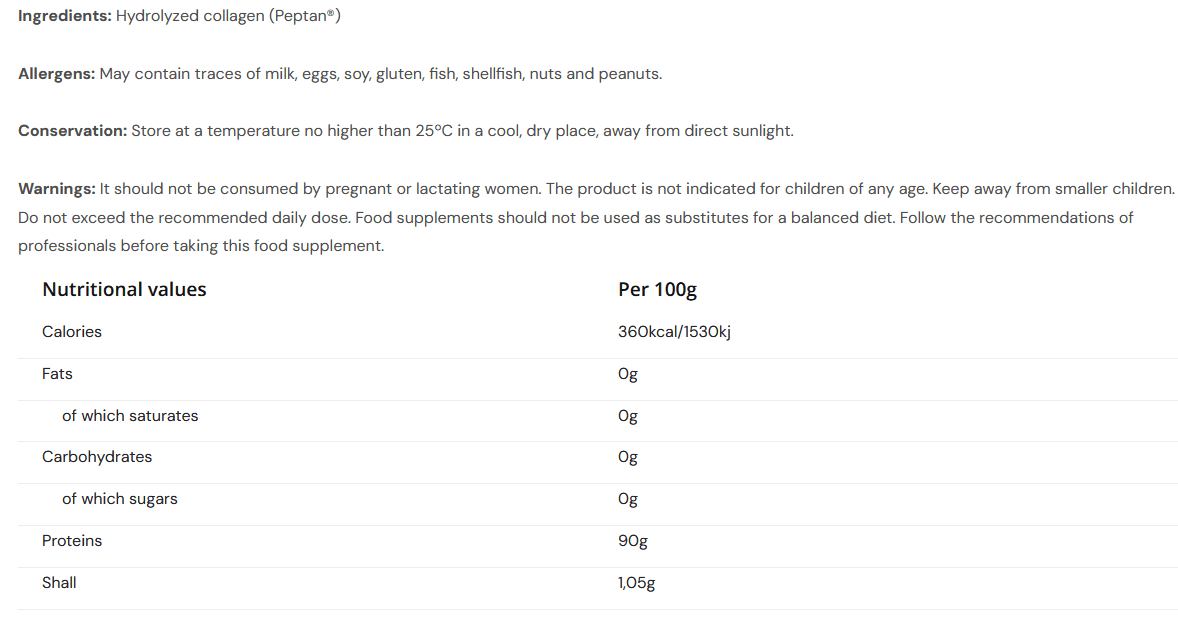Select the "Proteins" row label
The height and width of the screenshot is (628, 1178).
click(x=72, y=541)
